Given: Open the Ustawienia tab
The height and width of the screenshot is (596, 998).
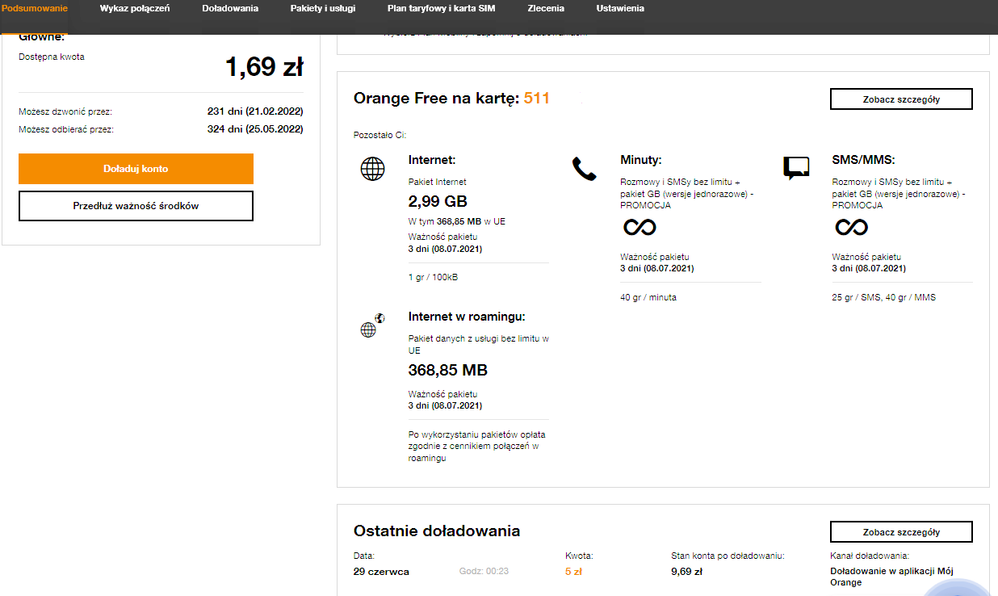Looking at the screenshot, I should click(x=620, y=8).
